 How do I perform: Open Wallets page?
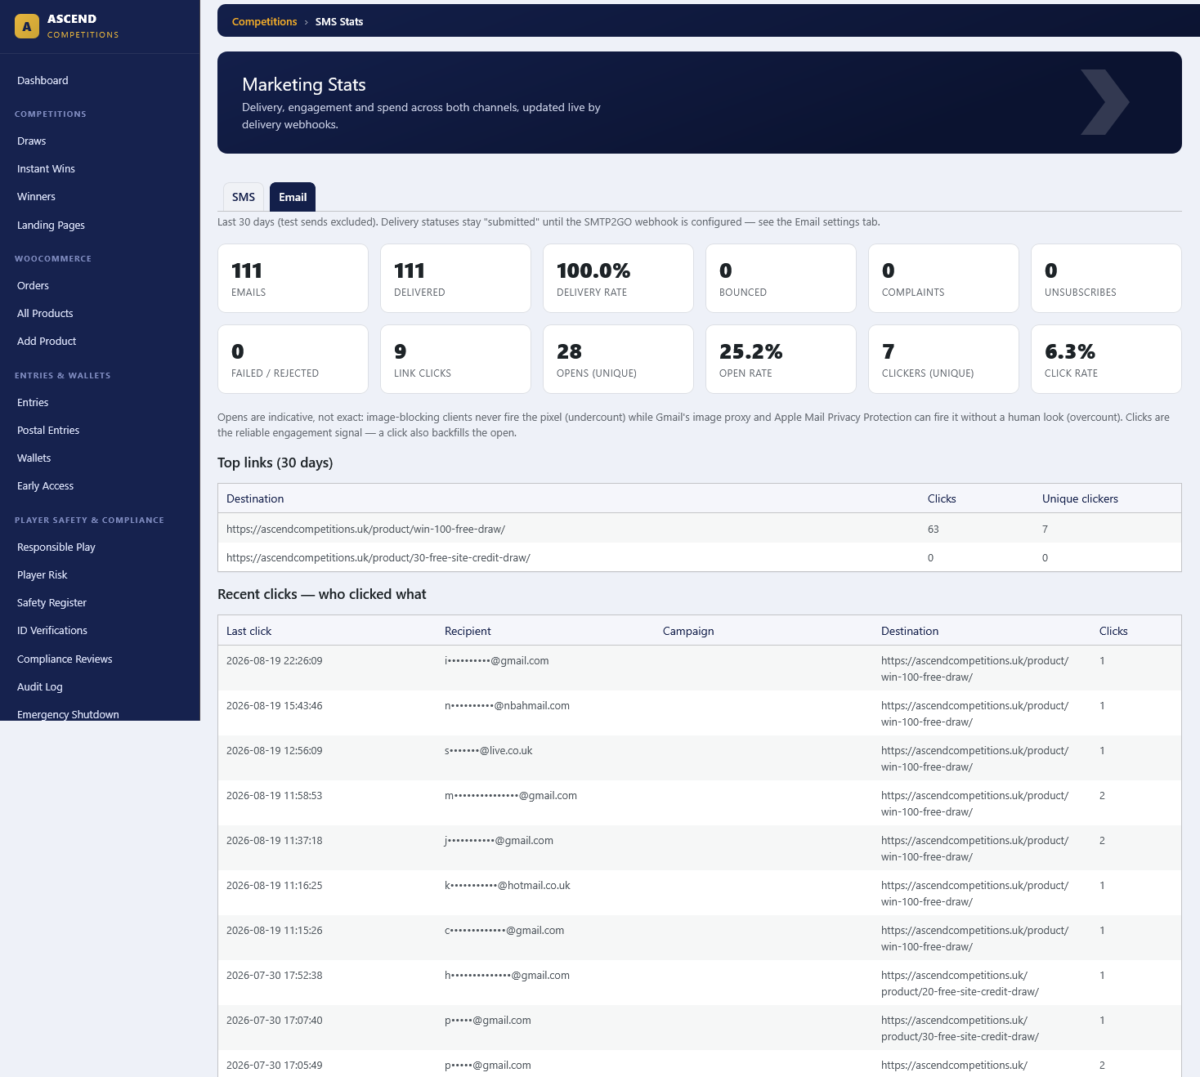tap(34, 459)
